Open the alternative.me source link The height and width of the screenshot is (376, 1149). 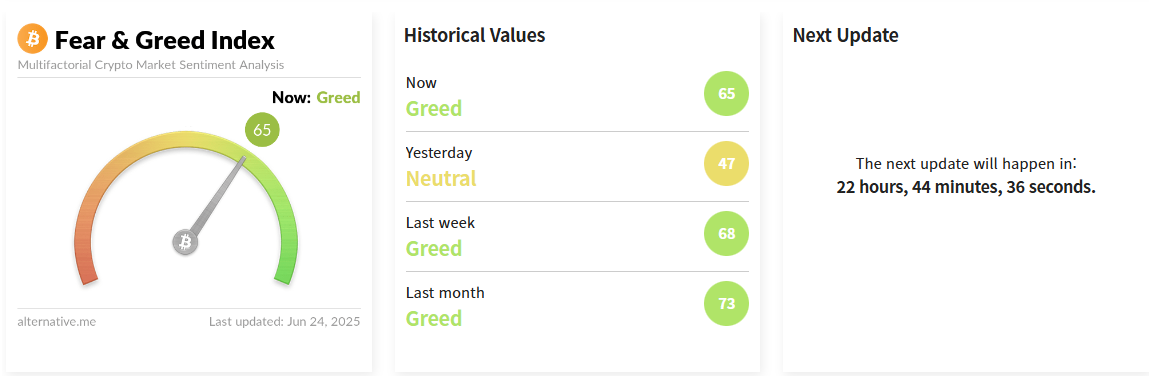point(56,321)
